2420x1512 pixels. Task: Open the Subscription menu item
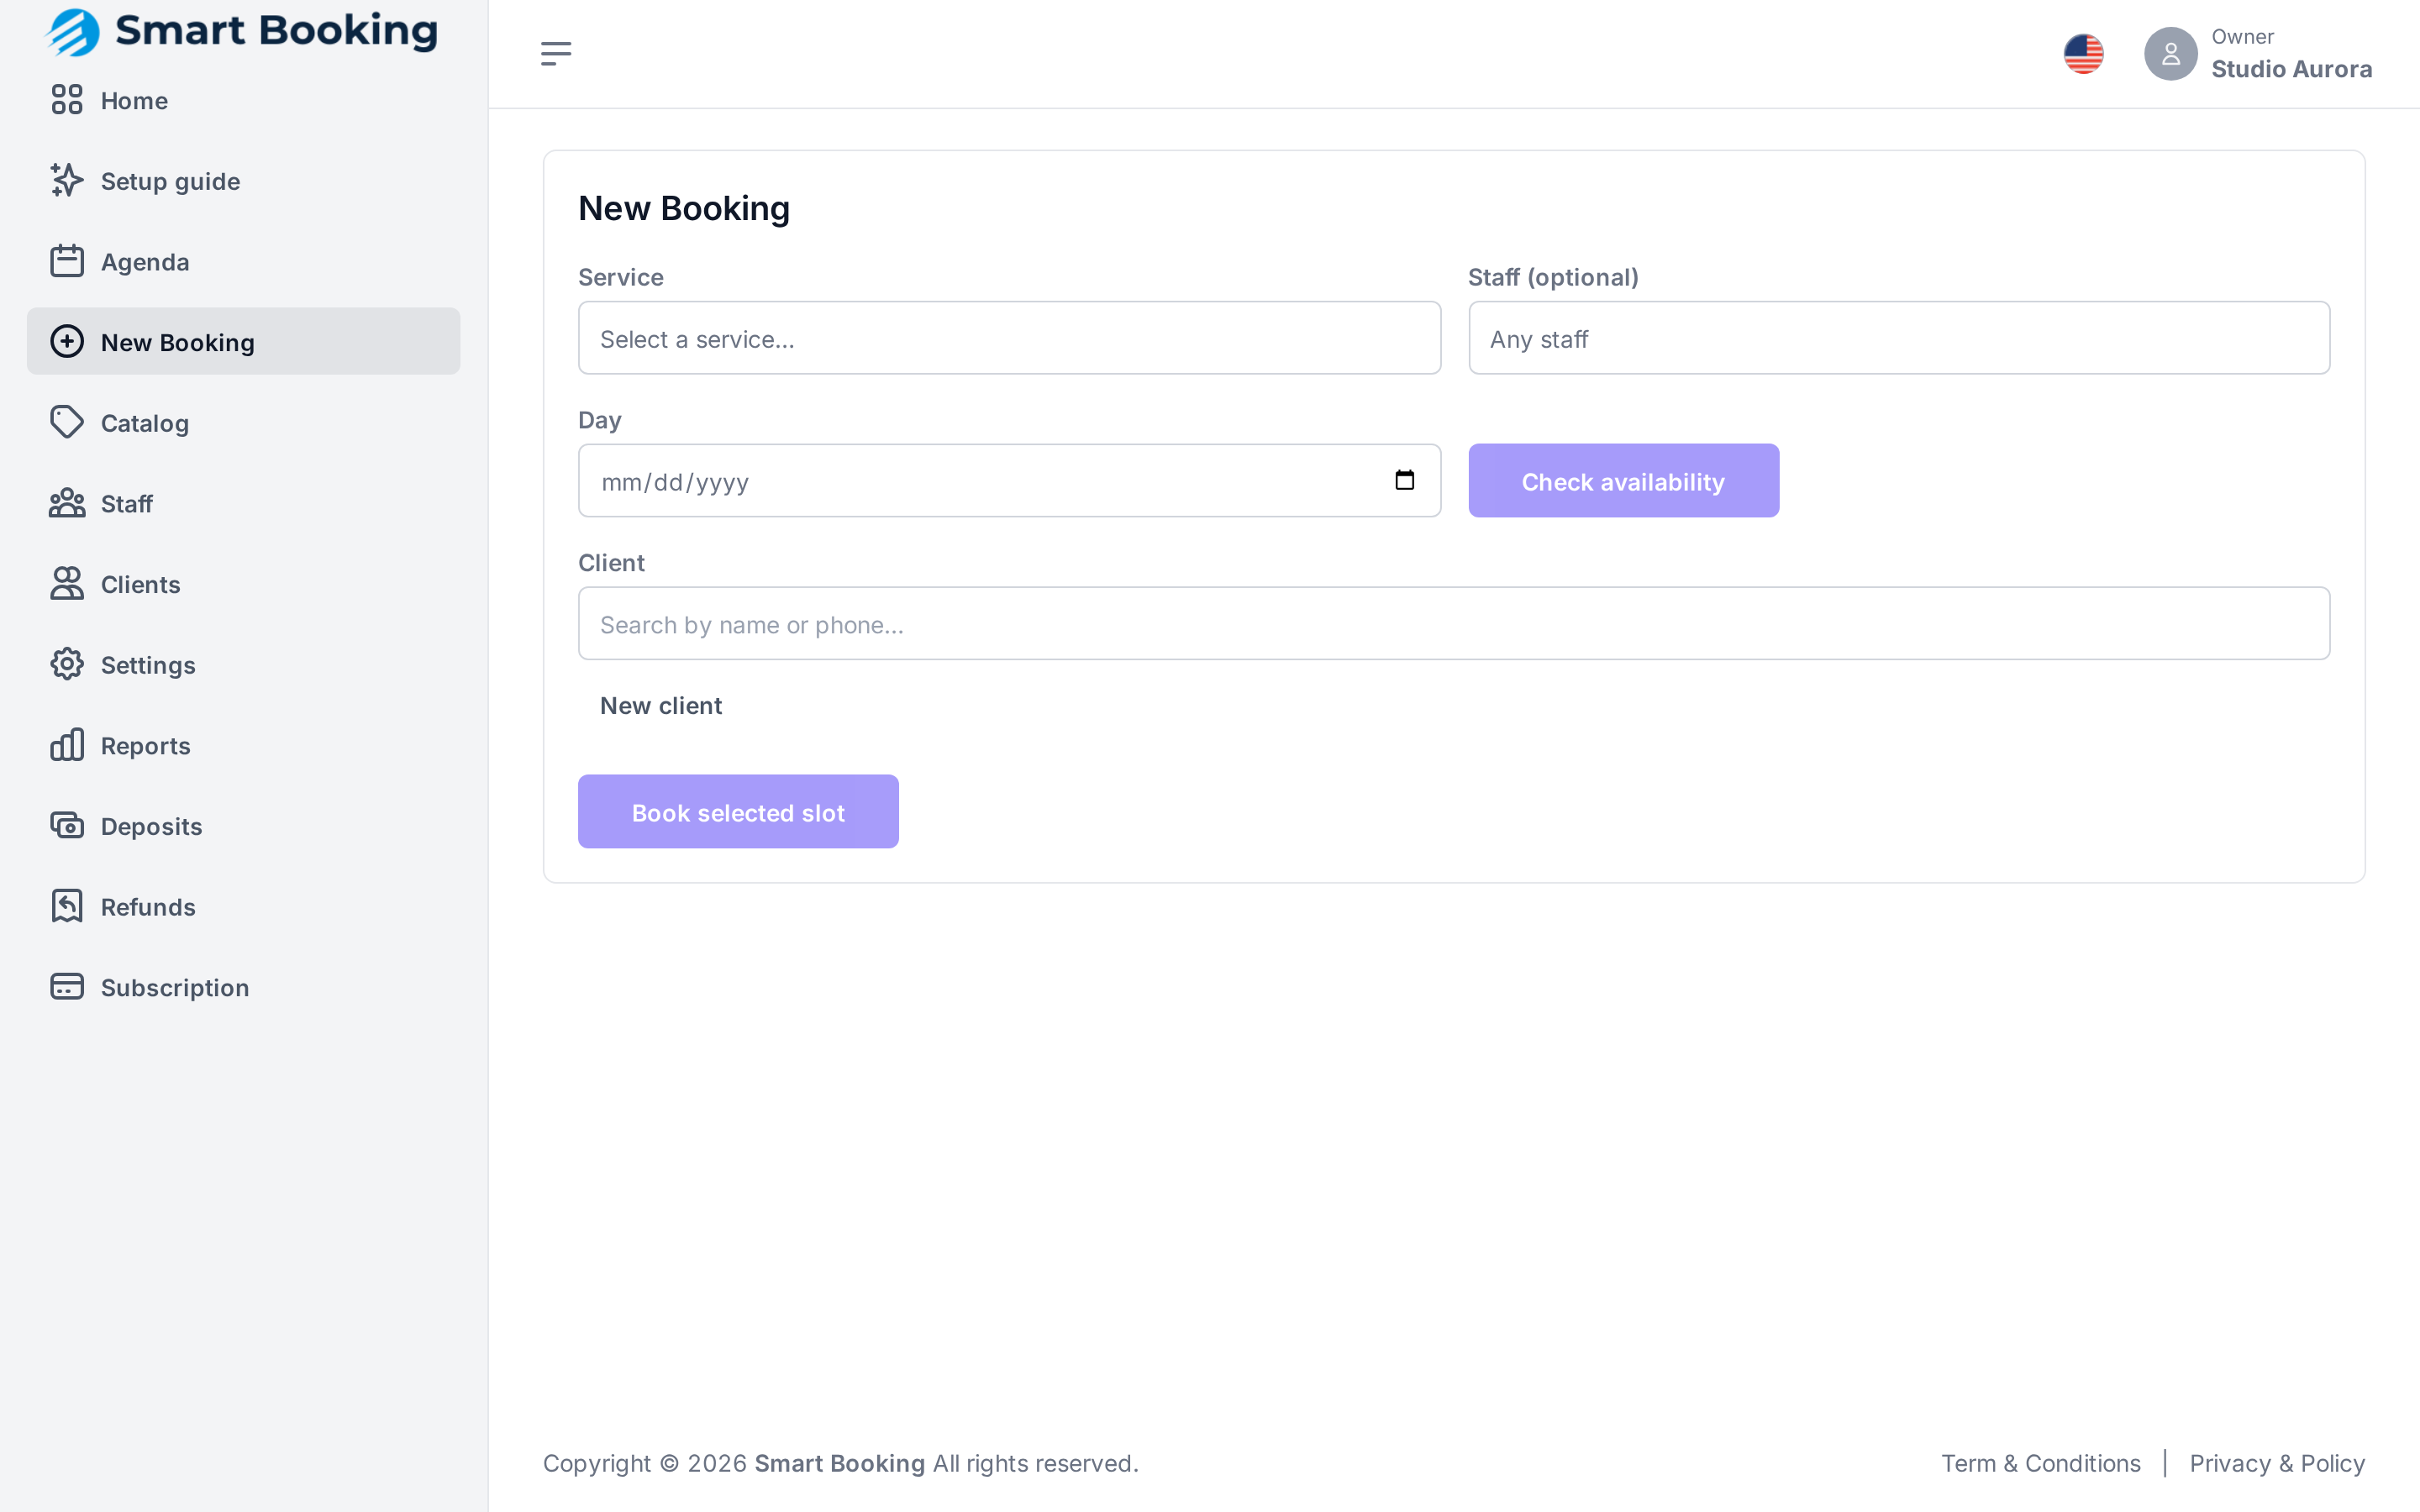243,987
